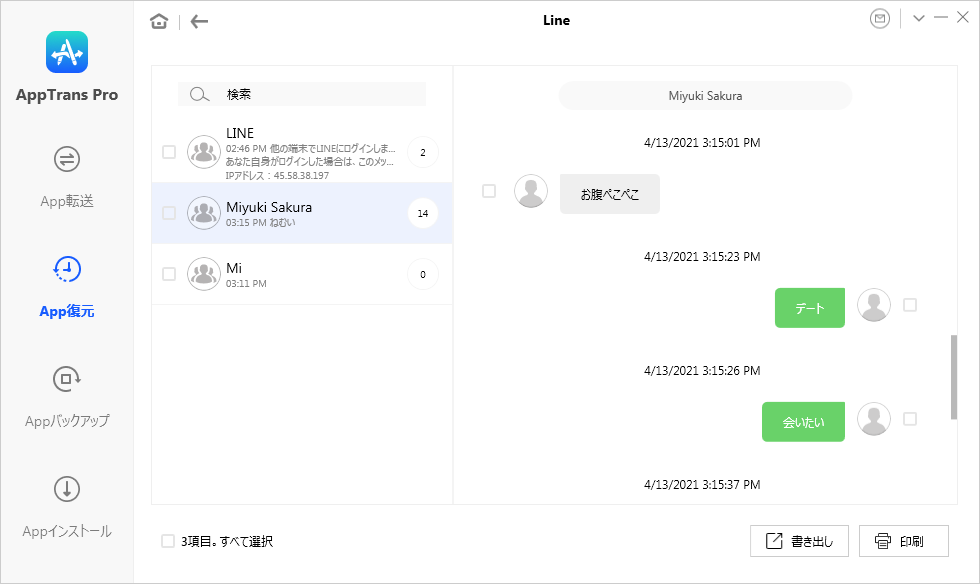The image size is (980, 584).
Task: Select the Miyuki Sakura conversation name
Action: 269,207
